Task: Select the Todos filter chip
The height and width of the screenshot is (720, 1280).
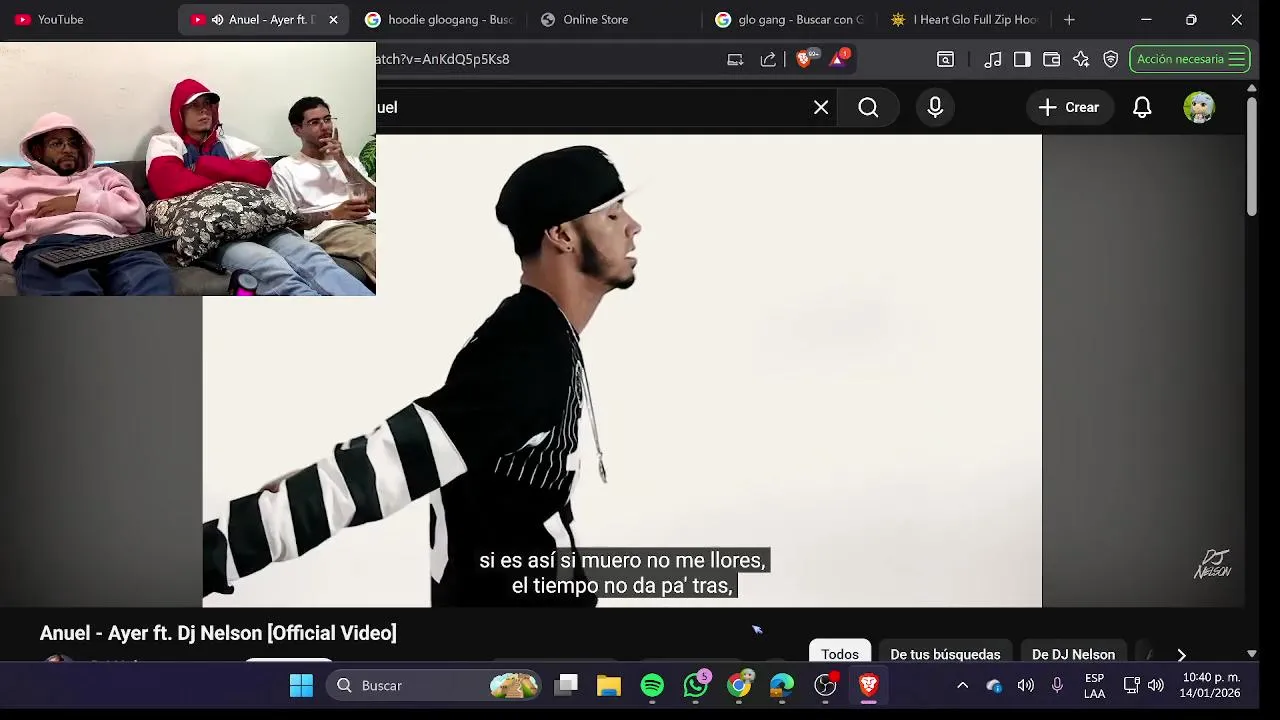Action: (840, 654)
